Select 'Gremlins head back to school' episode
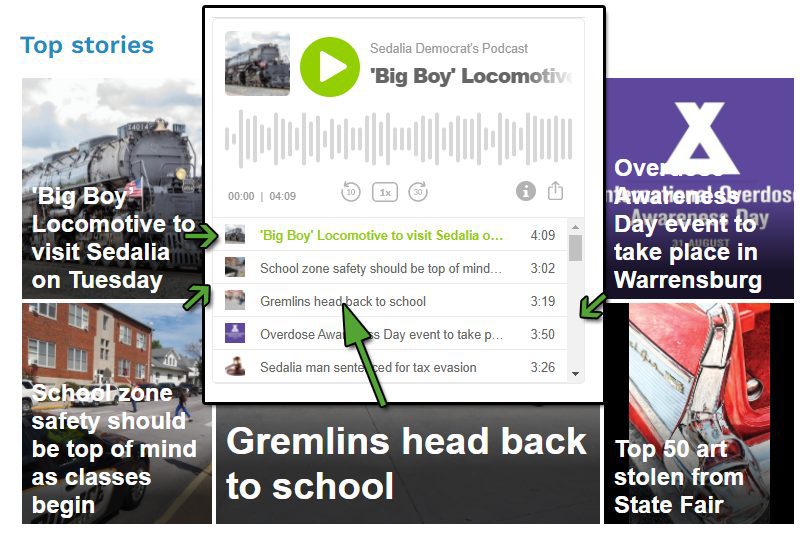The width and height of the screenshot is (807, 538). (390, 301)
